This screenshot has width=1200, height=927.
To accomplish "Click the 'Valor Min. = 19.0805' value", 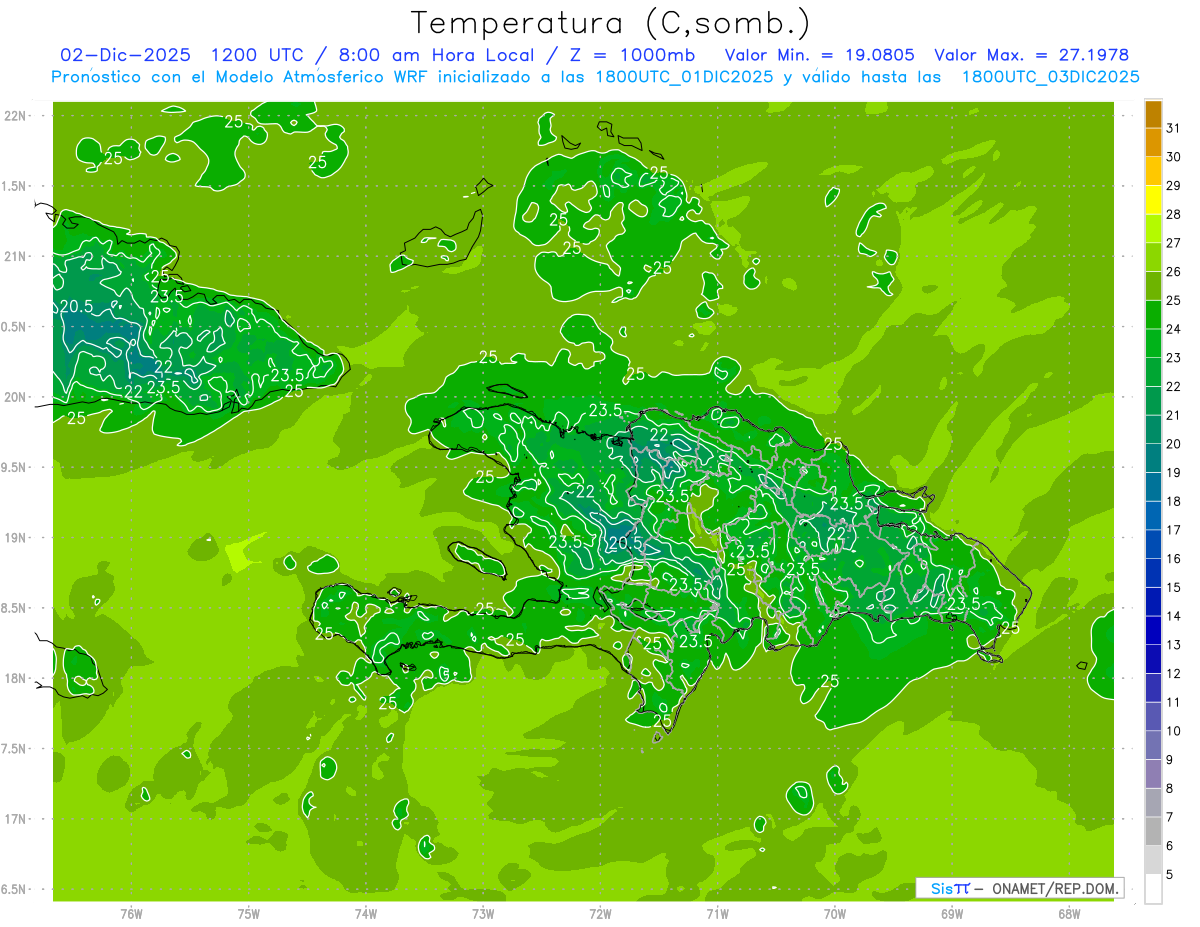I will tap(819, 55).
